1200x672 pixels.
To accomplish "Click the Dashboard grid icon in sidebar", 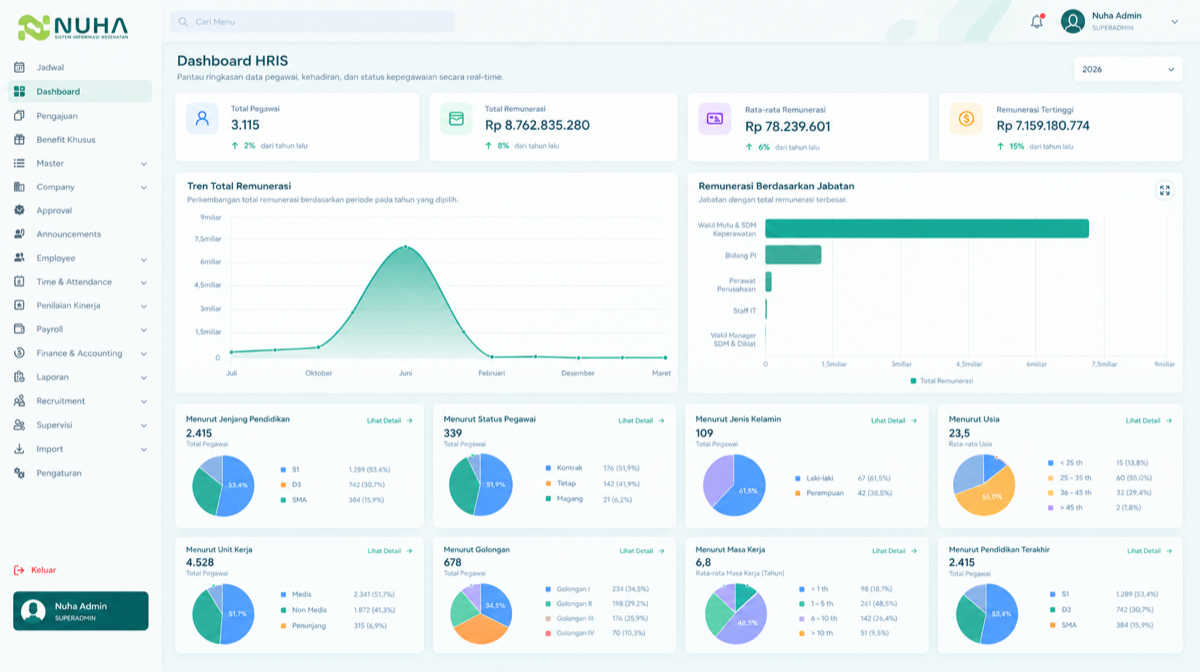I will point(19,91).
